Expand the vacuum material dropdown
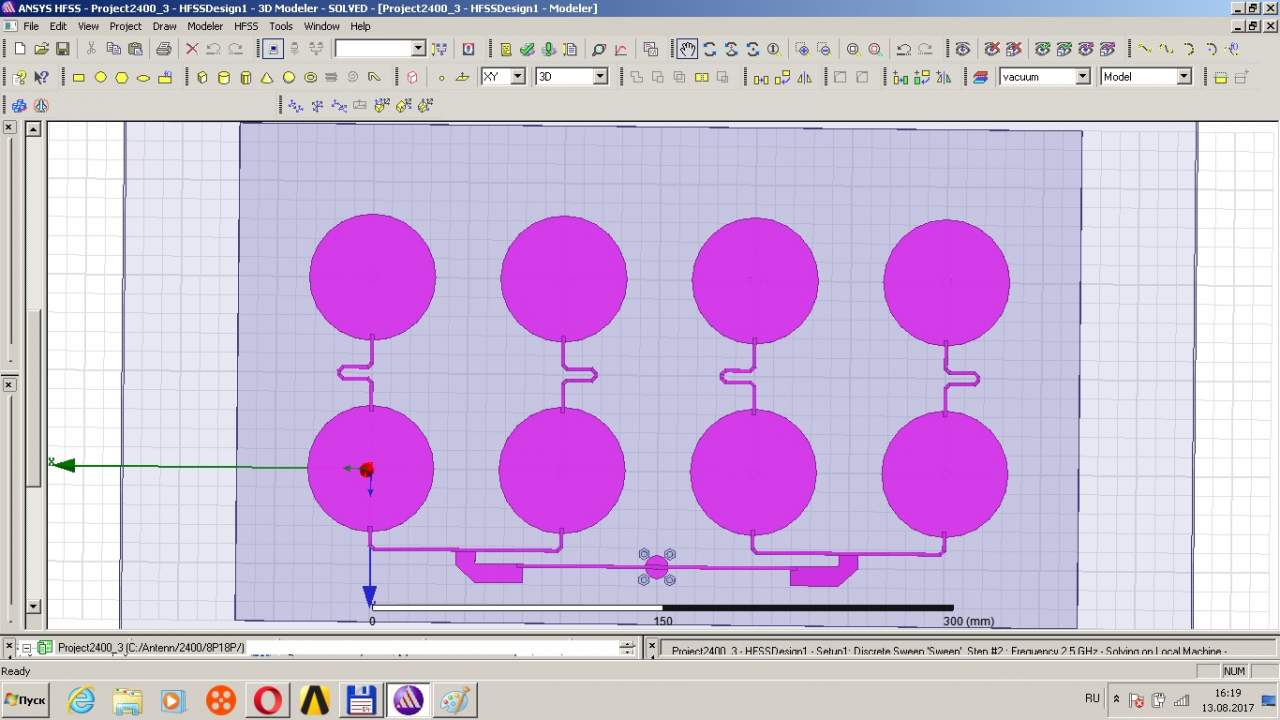Screen dimensions: 1280x720 click(1082, 77)
